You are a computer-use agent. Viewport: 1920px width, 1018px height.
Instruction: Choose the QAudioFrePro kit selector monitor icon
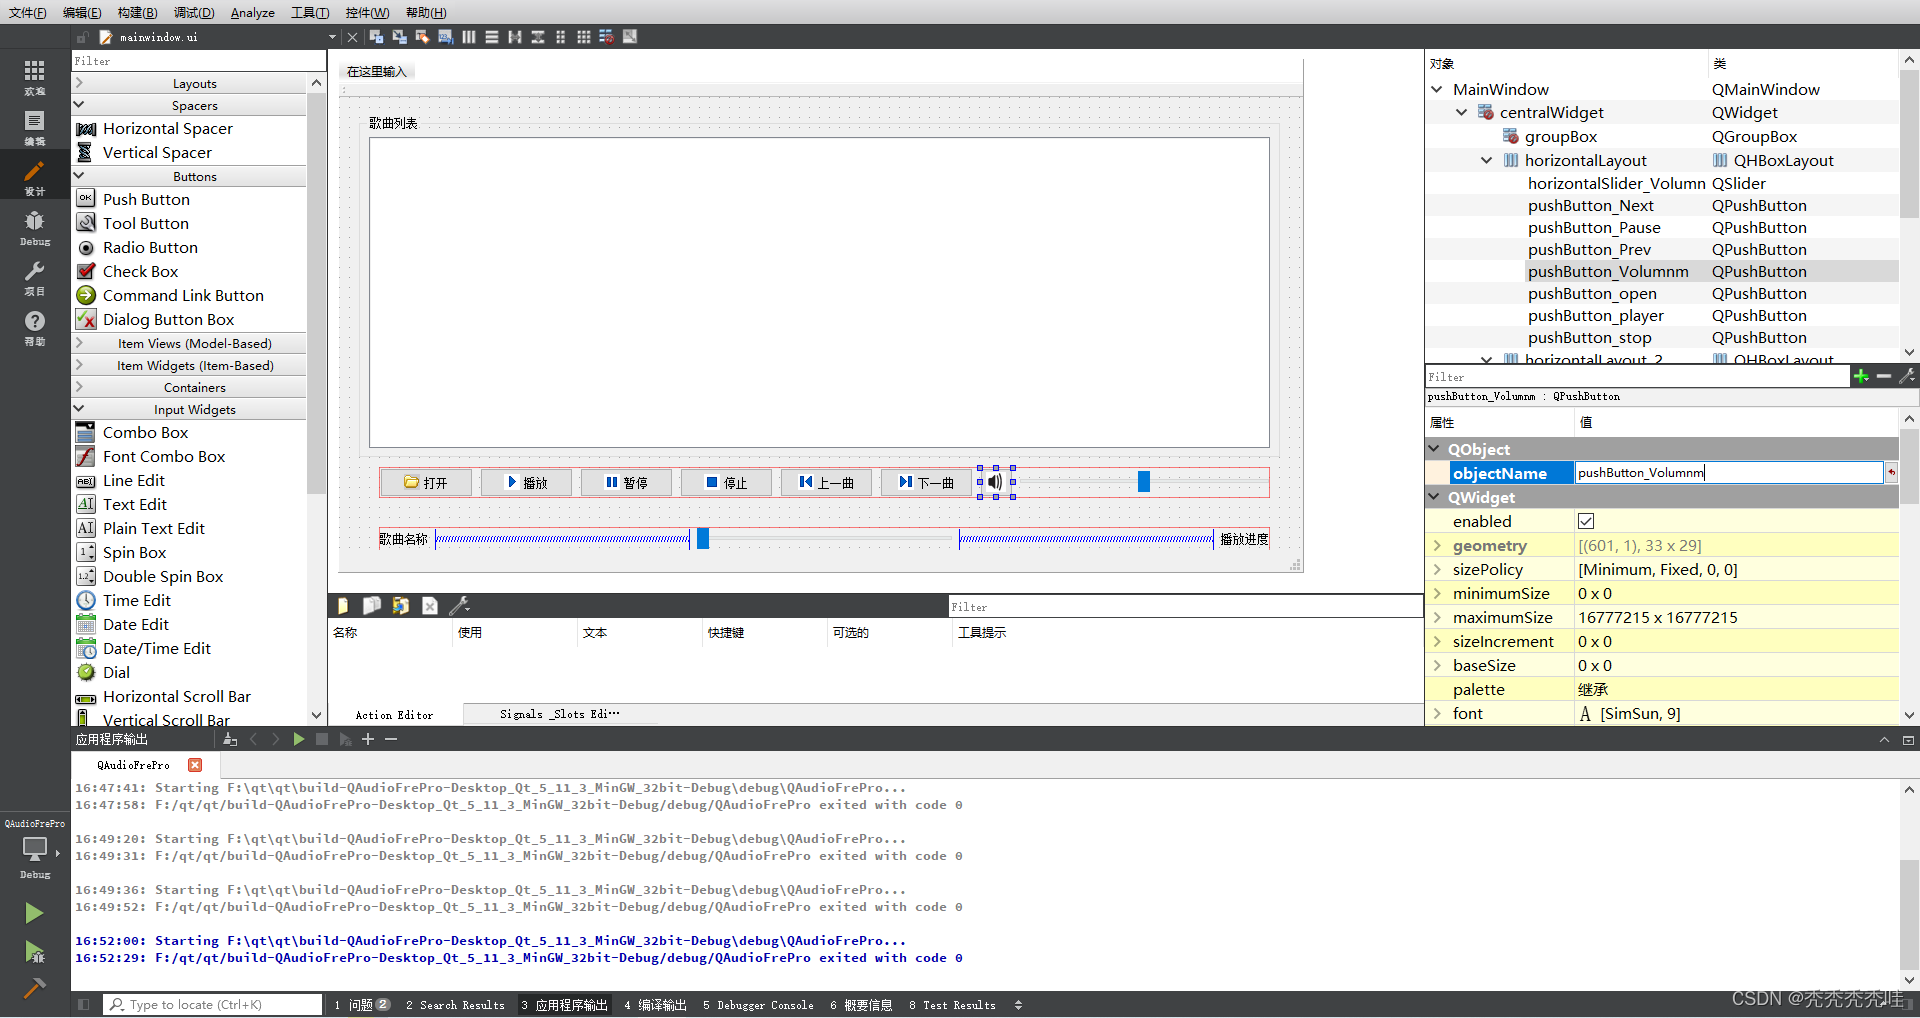[x=34, y=849]
